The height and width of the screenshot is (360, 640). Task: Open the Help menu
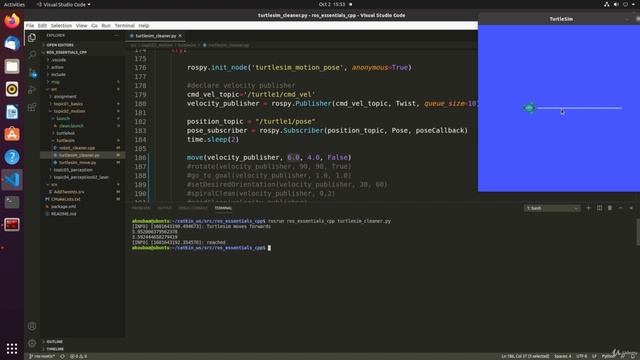click(x=144, y=25)
